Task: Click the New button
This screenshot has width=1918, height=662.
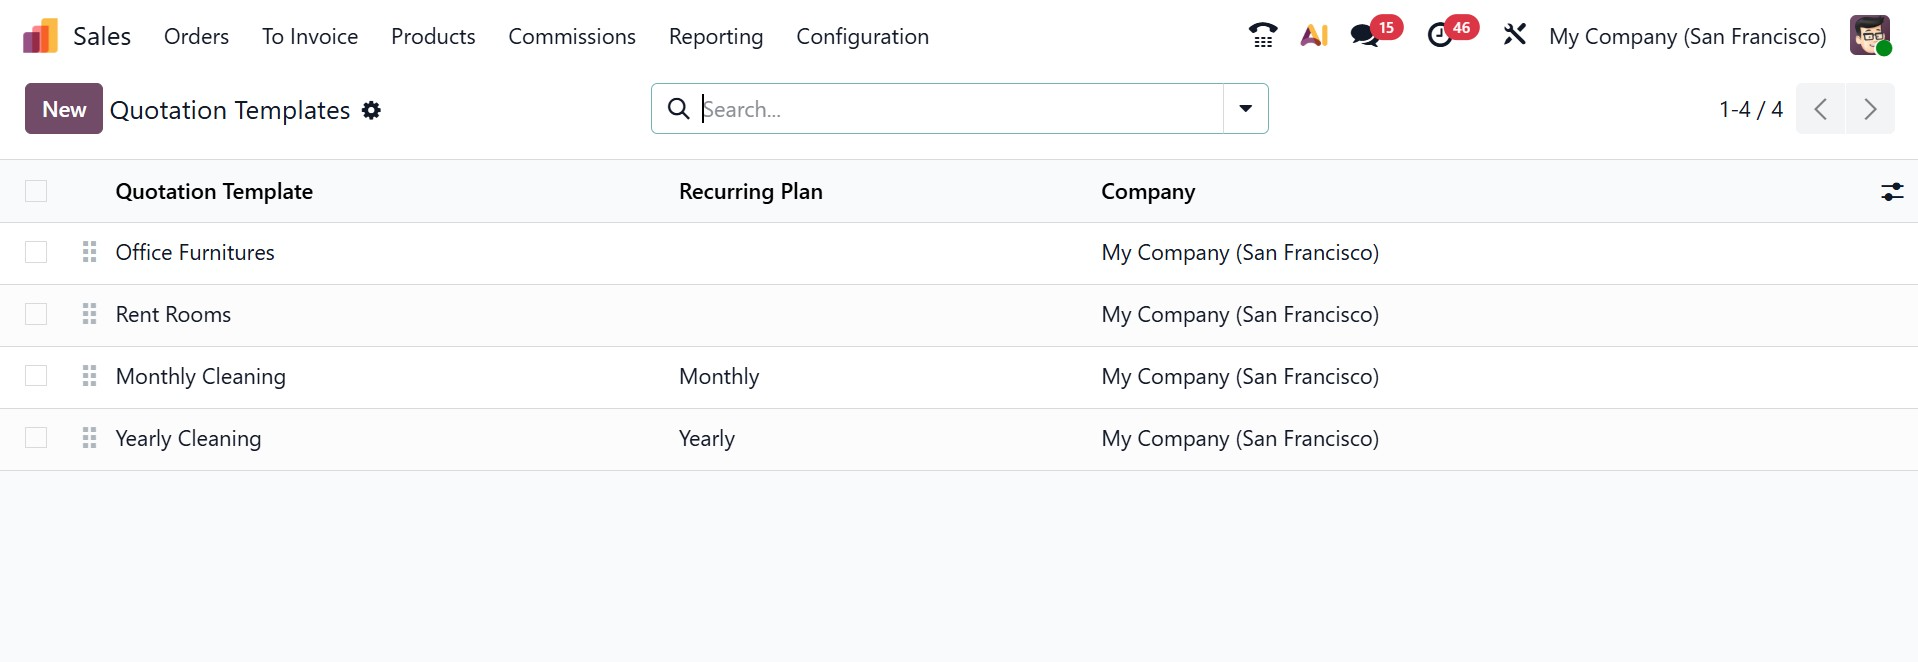Action: coord(64,109)
